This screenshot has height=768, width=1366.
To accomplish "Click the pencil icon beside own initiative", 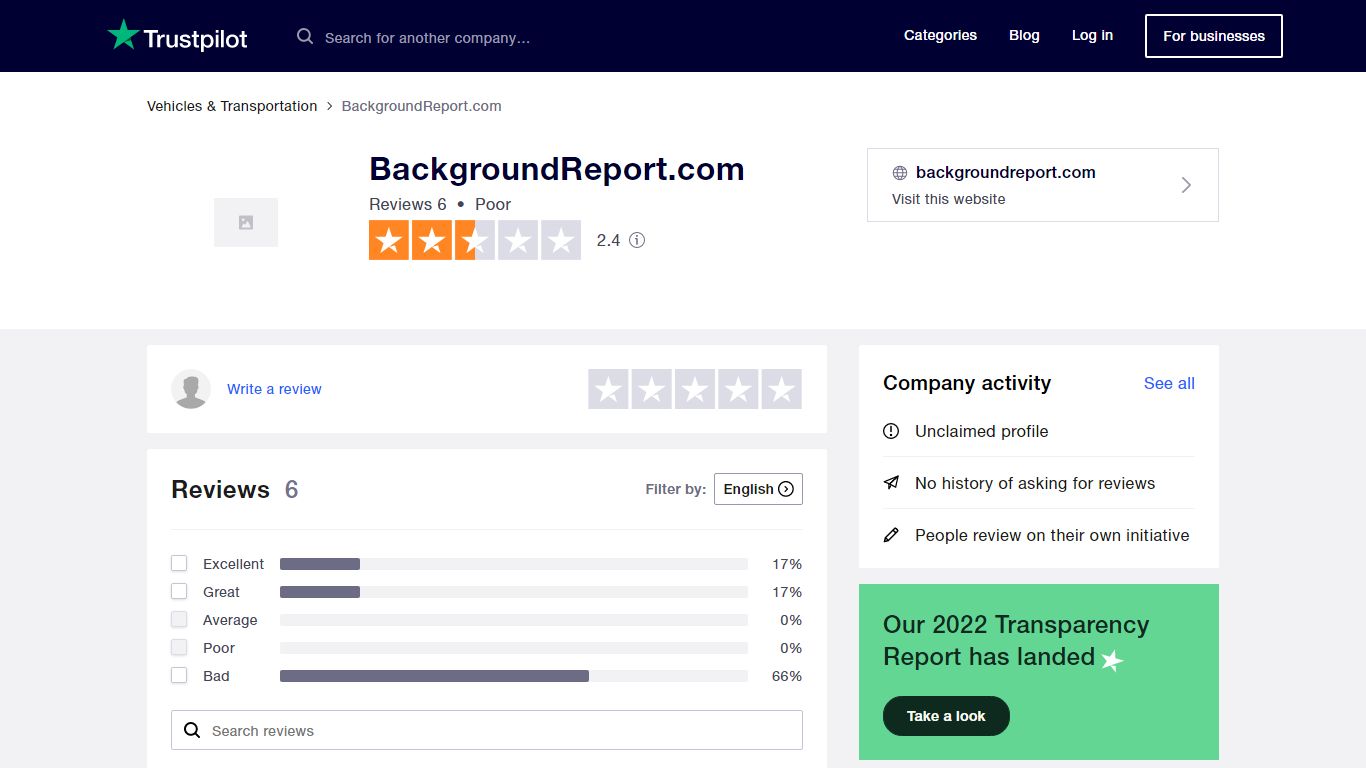I will tap(891, 535).
